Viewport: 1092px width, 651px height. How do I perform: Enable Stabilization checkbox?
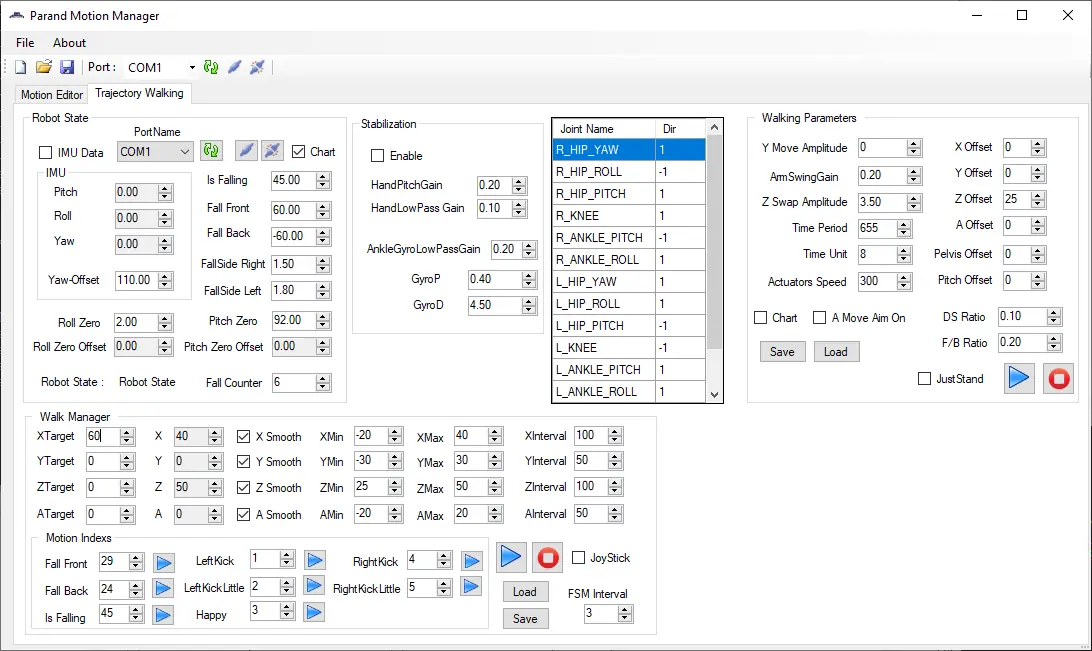[377, 155]
